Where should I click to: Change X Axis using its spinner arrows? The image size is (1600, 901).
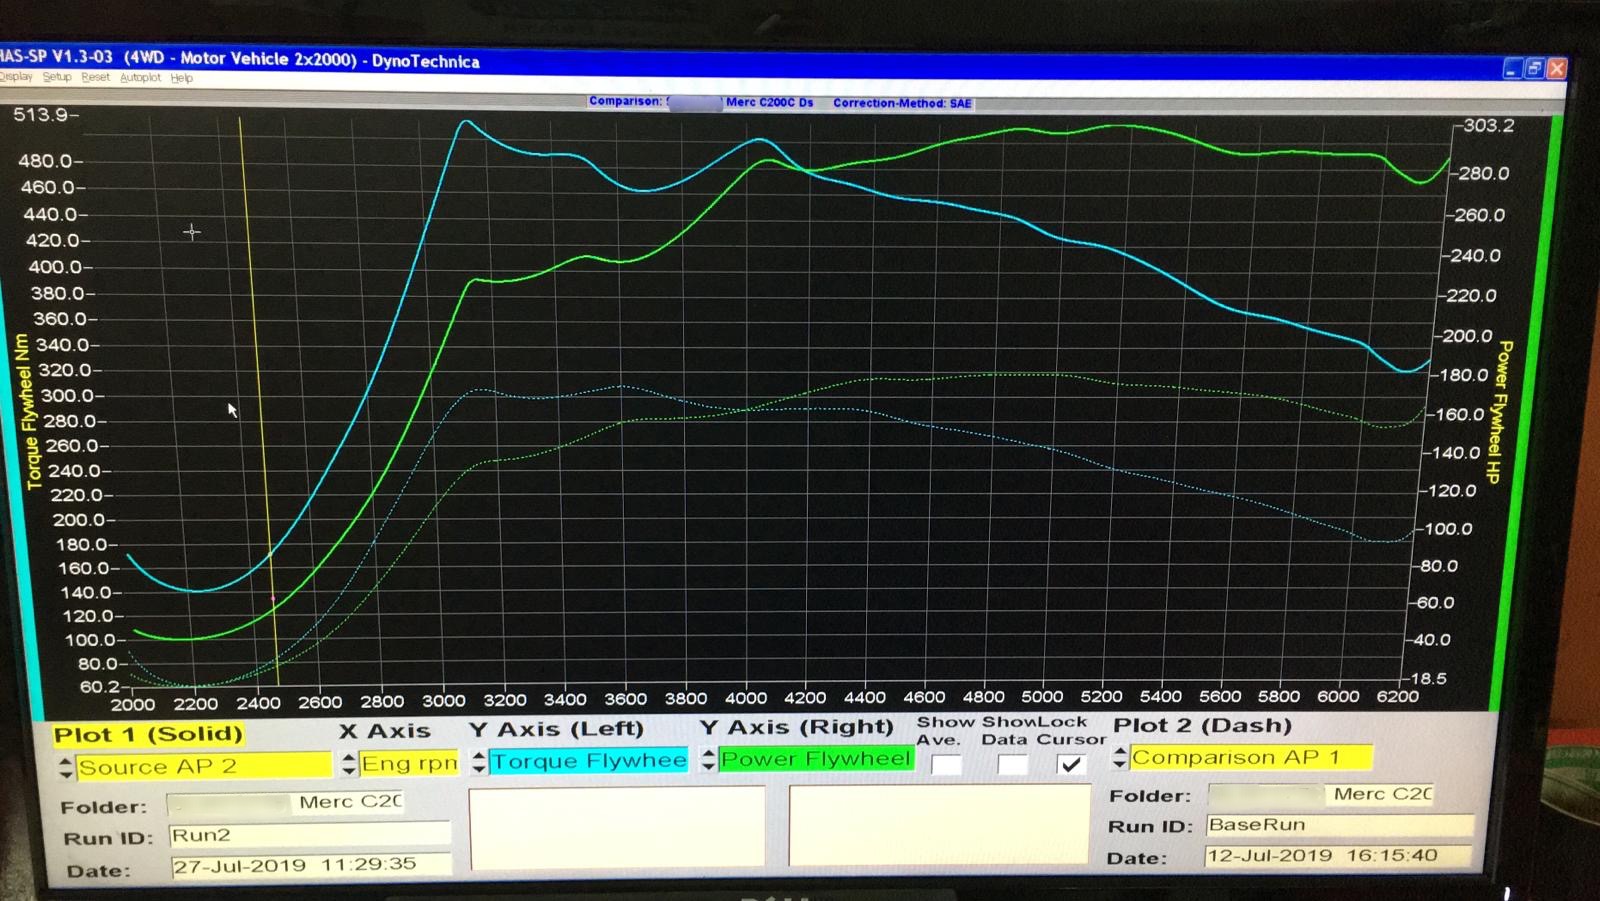click(x=348, y=765)
